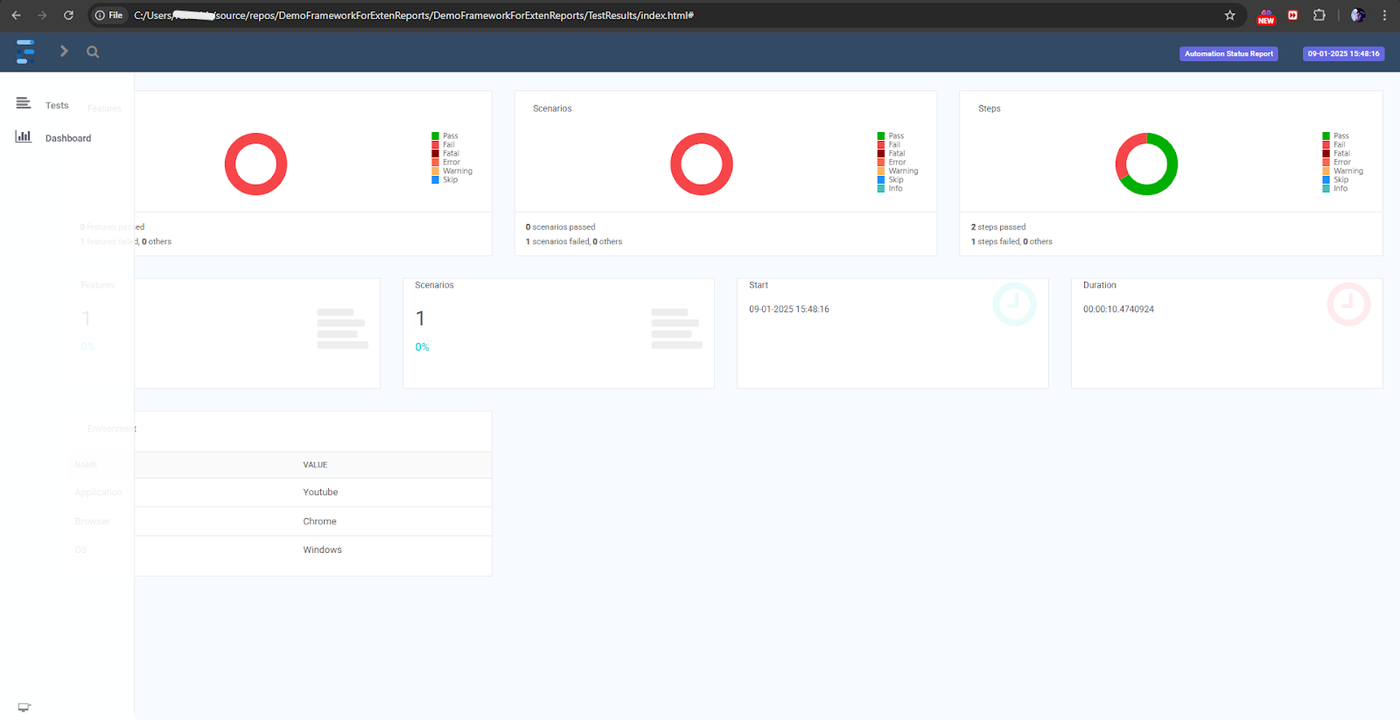Image resolution: width=1400 pixels, height=720 pixels.
Task: Click the 09-01-2025 15:48:16 timestamp badge
Action: [1342, 53]
